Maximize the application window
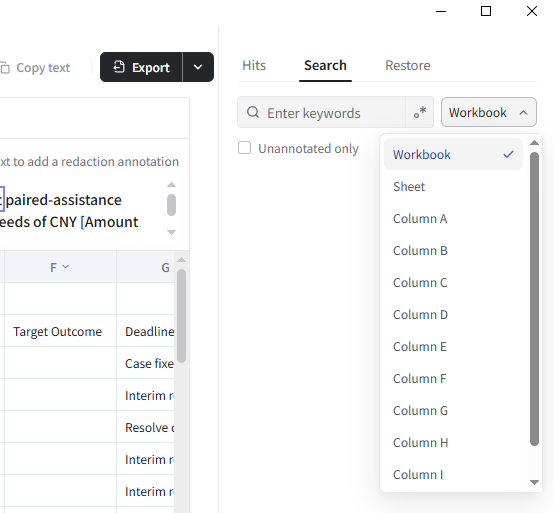Screen dimensions: 554x513 486,11
